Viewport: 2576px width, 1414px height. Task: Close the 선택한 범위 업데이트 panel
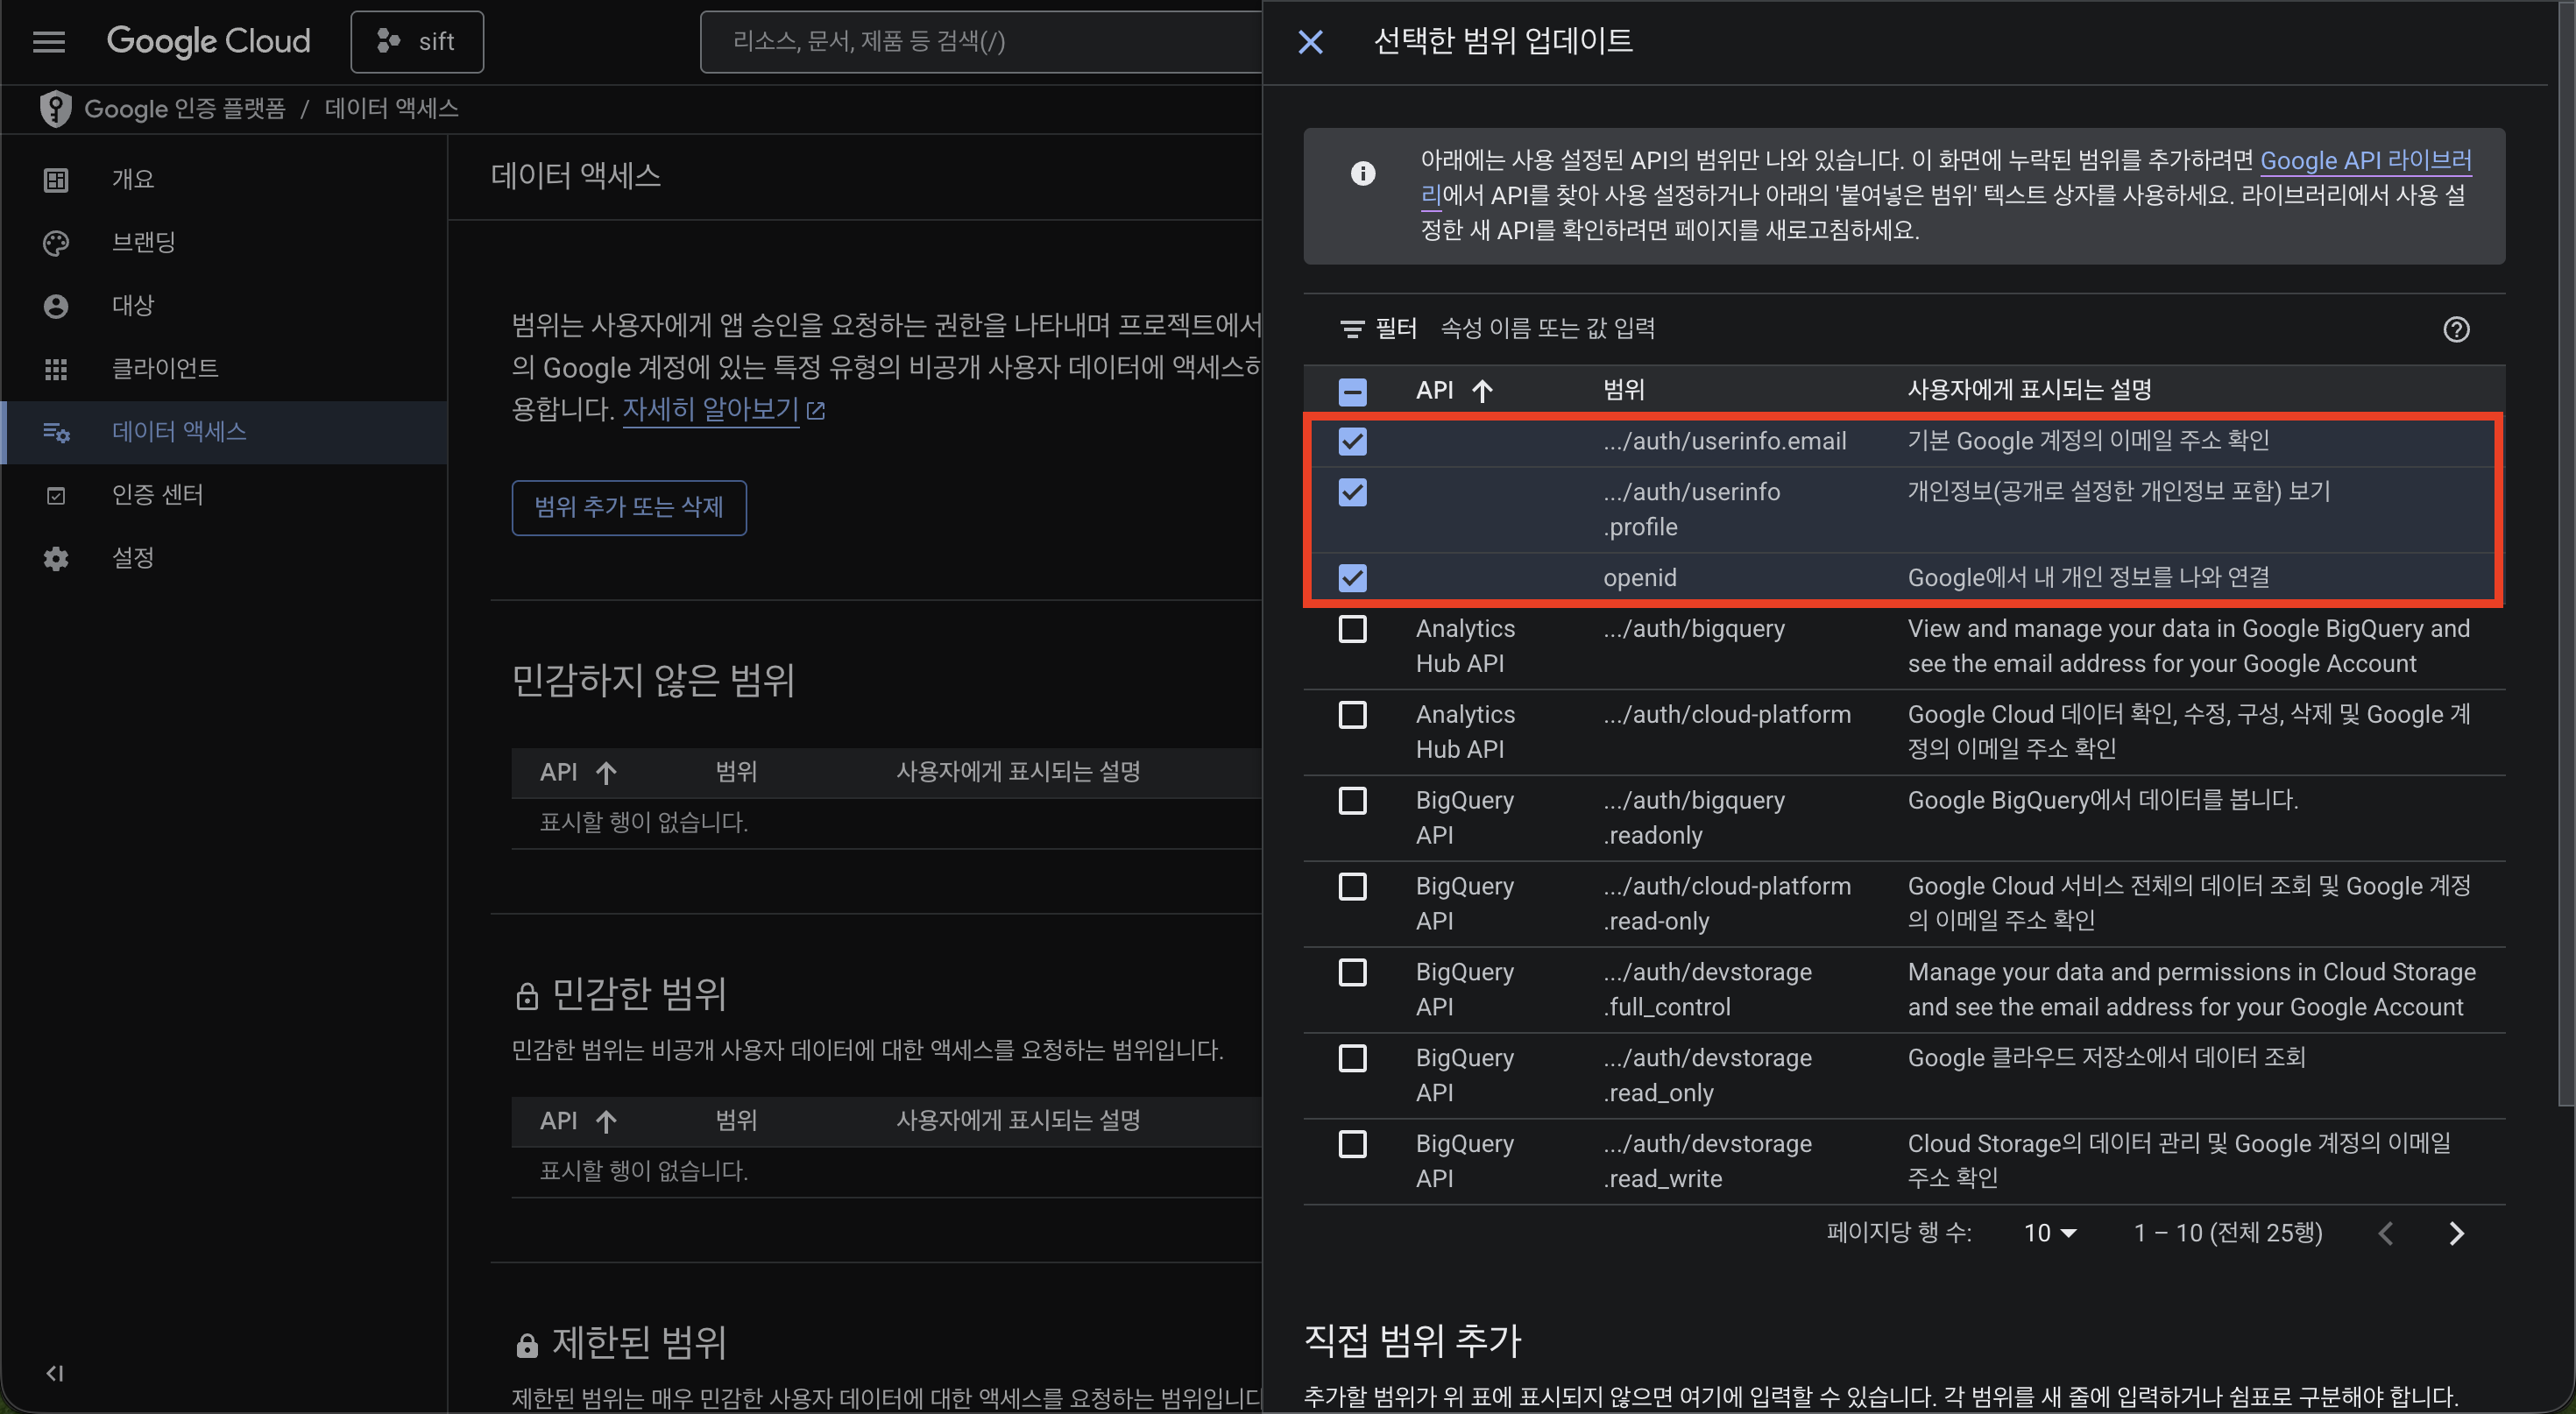click(x=1310, y=41)
